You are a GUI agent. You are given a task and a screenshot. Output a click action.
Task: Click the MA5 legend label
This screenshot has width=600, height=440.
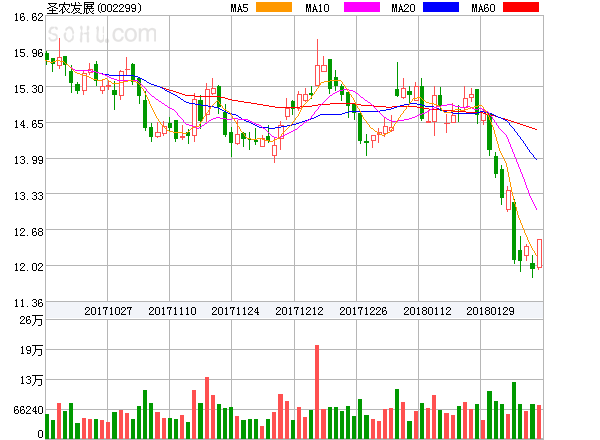pyautogui.click(x=239, y=8)
